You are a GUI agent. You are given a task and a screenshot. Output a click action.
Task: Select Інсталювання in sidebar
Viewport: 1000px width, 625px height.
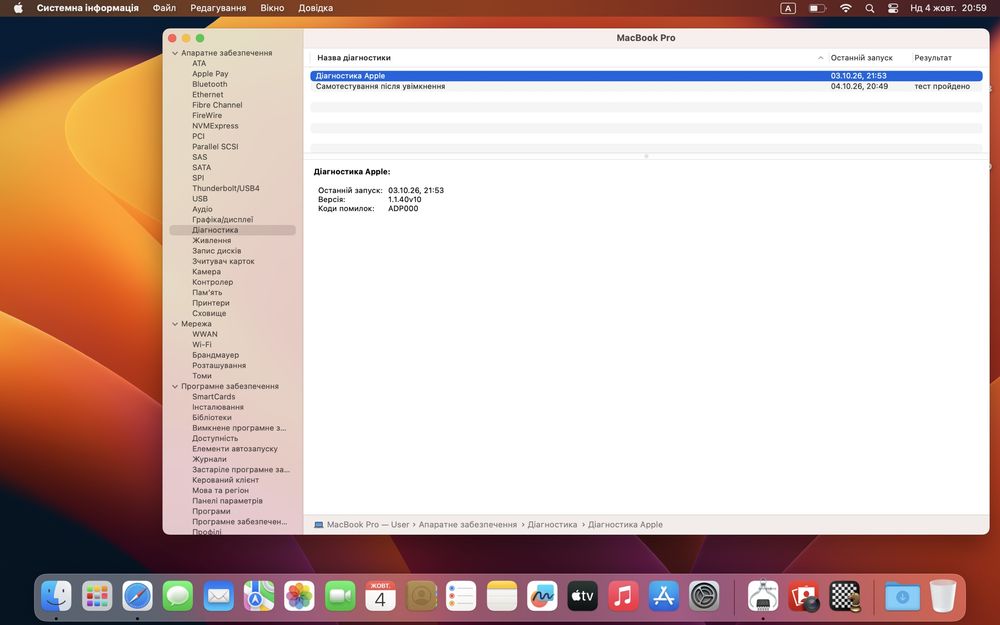tap(217, 407)
